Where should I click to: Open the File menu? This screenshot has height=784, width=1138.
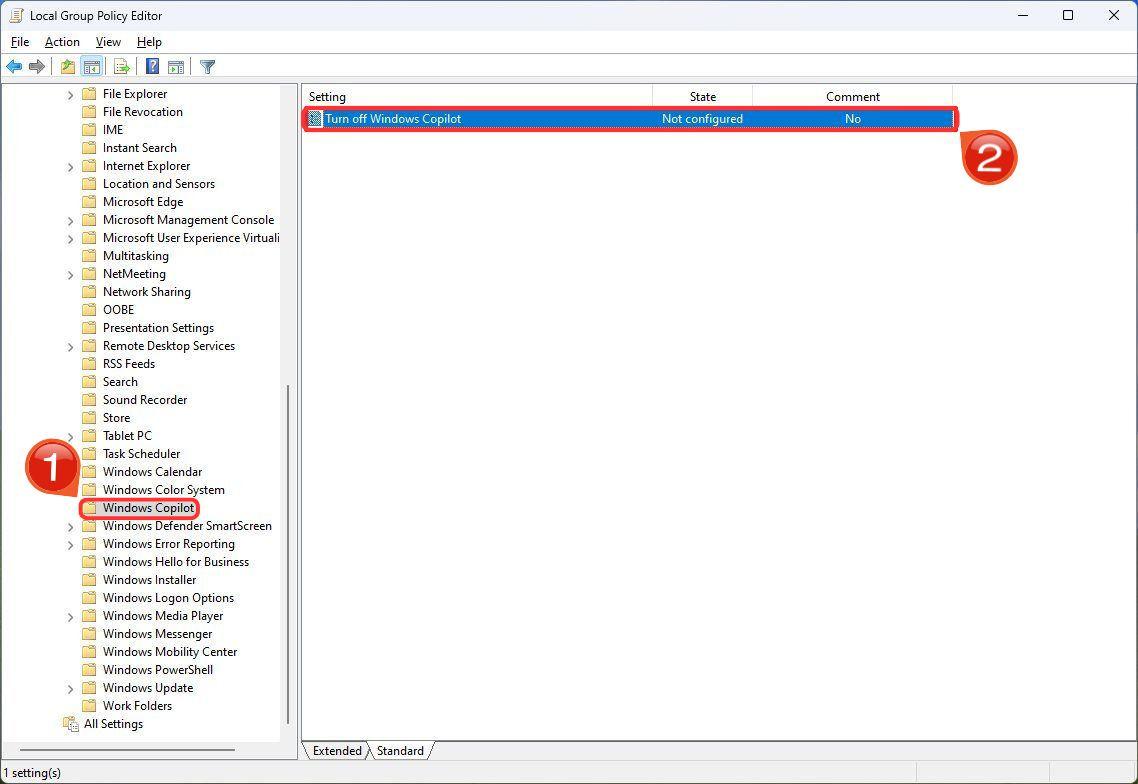(x=20, y=42)
